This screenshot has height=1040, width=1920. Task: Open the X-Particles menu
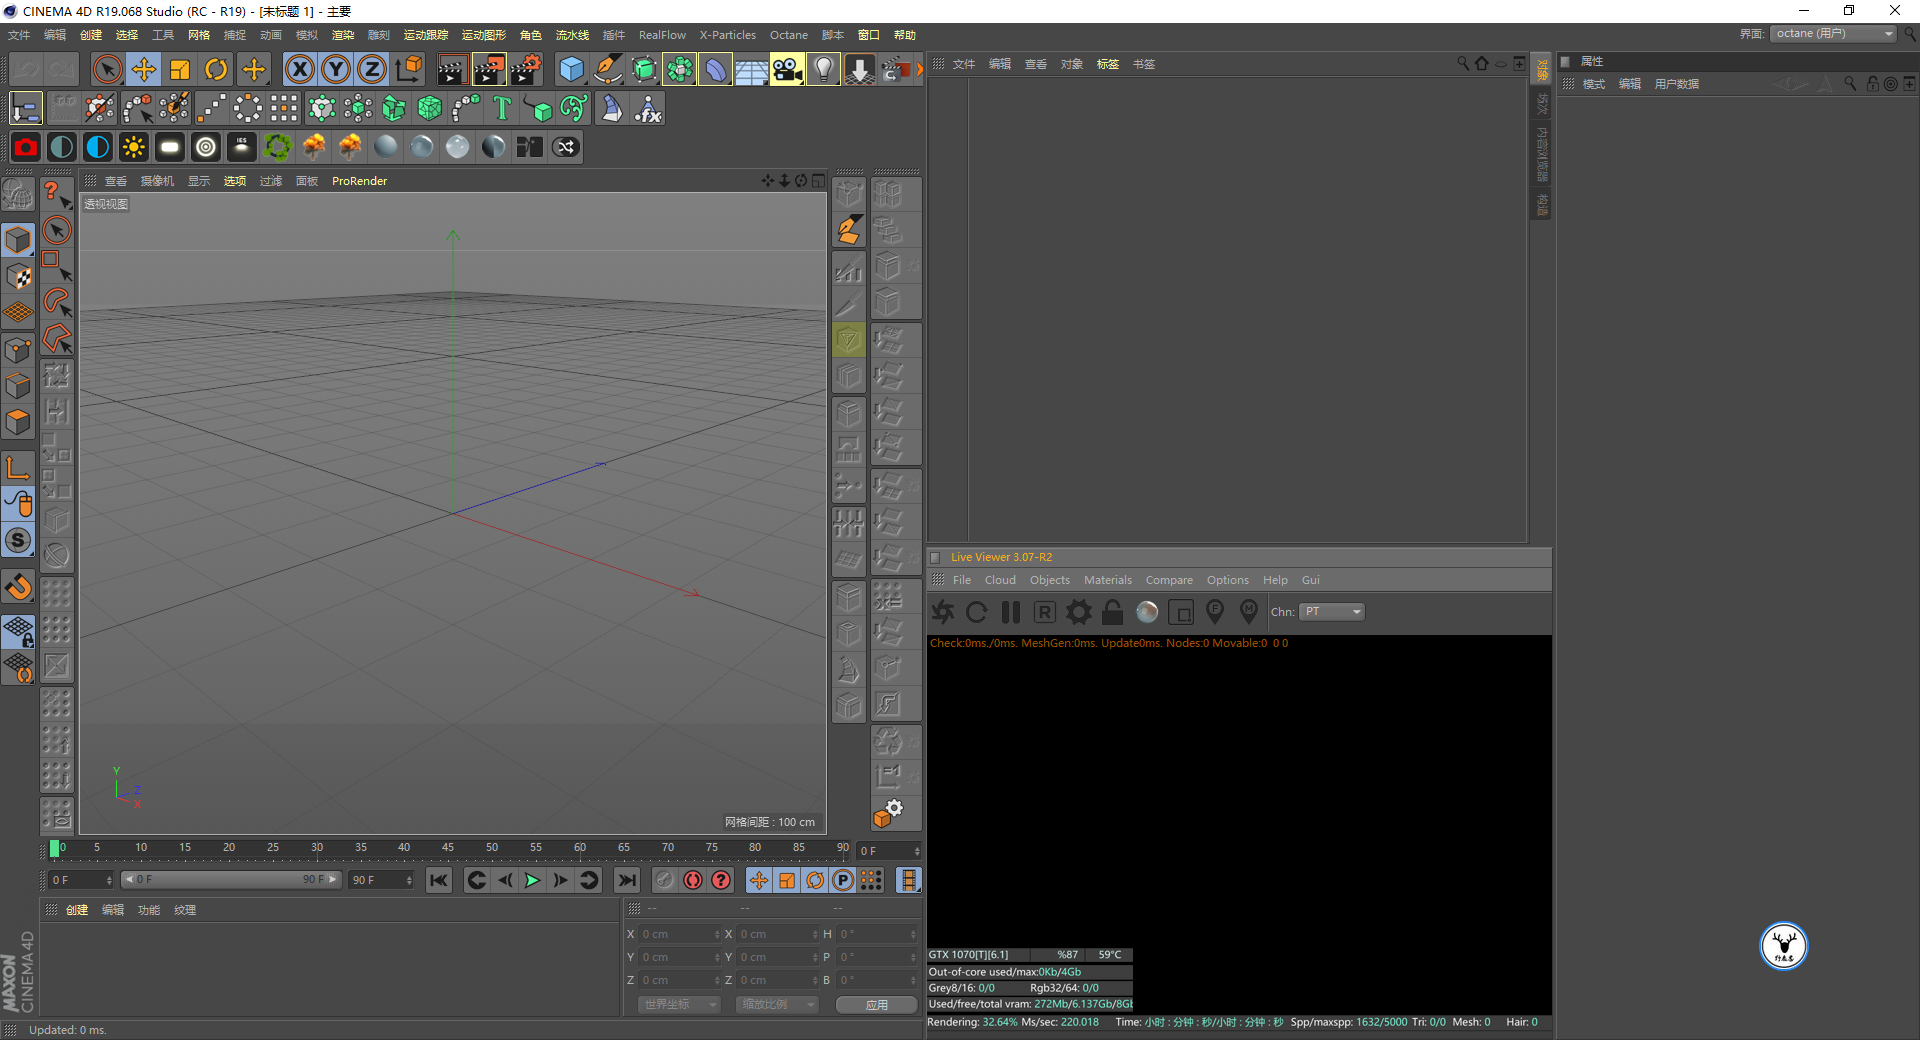coord(727,35)
